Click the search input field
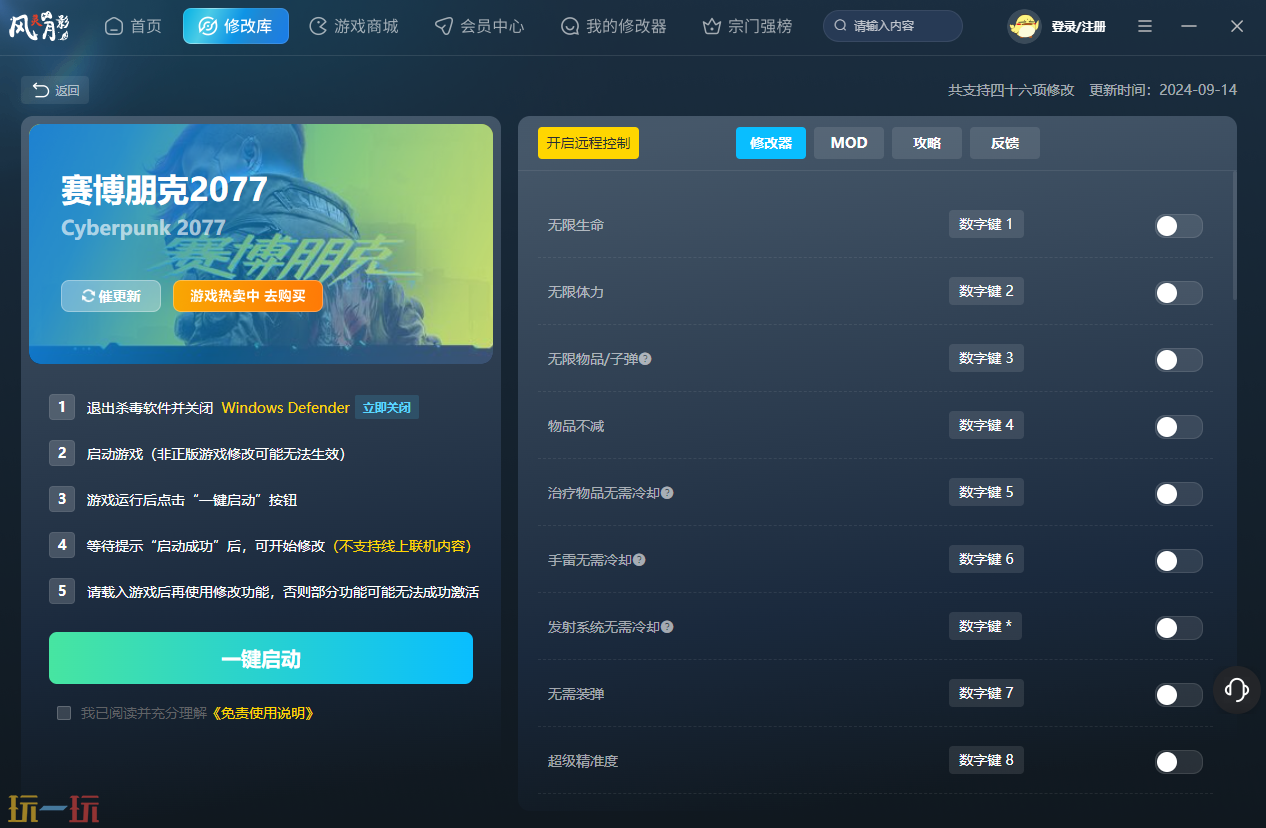The image size is (1266, 828). [x=893, y=26]
